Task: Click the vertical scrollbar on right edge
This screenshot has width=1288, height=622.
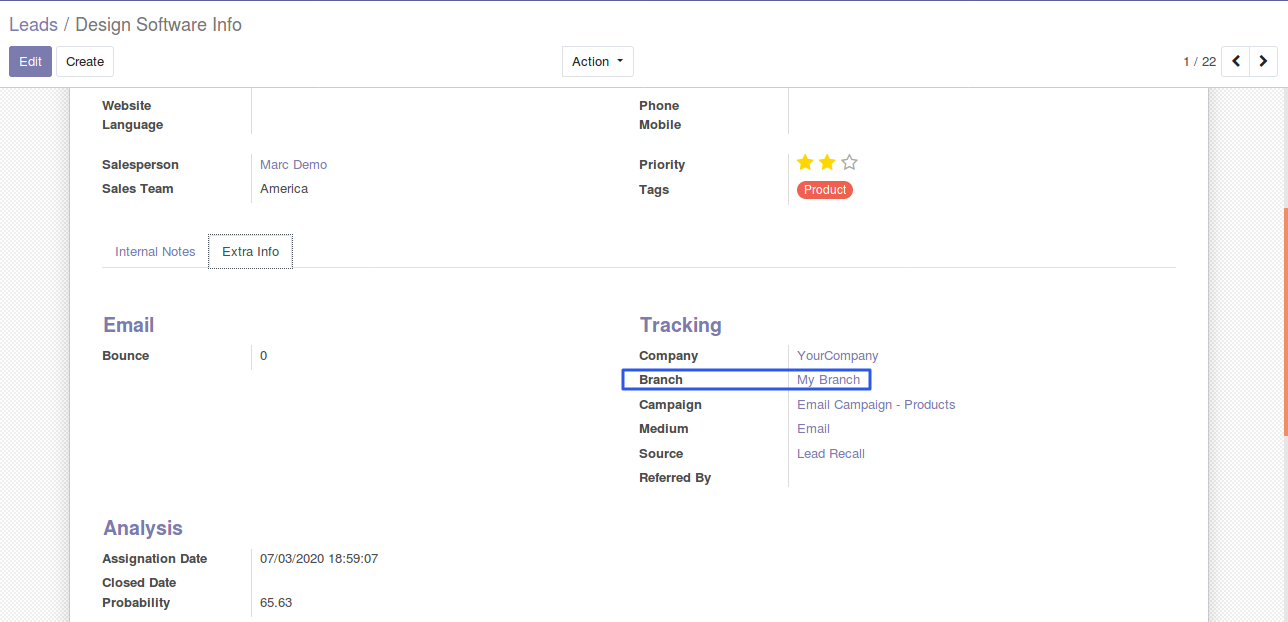Action: coord(1284,320)
